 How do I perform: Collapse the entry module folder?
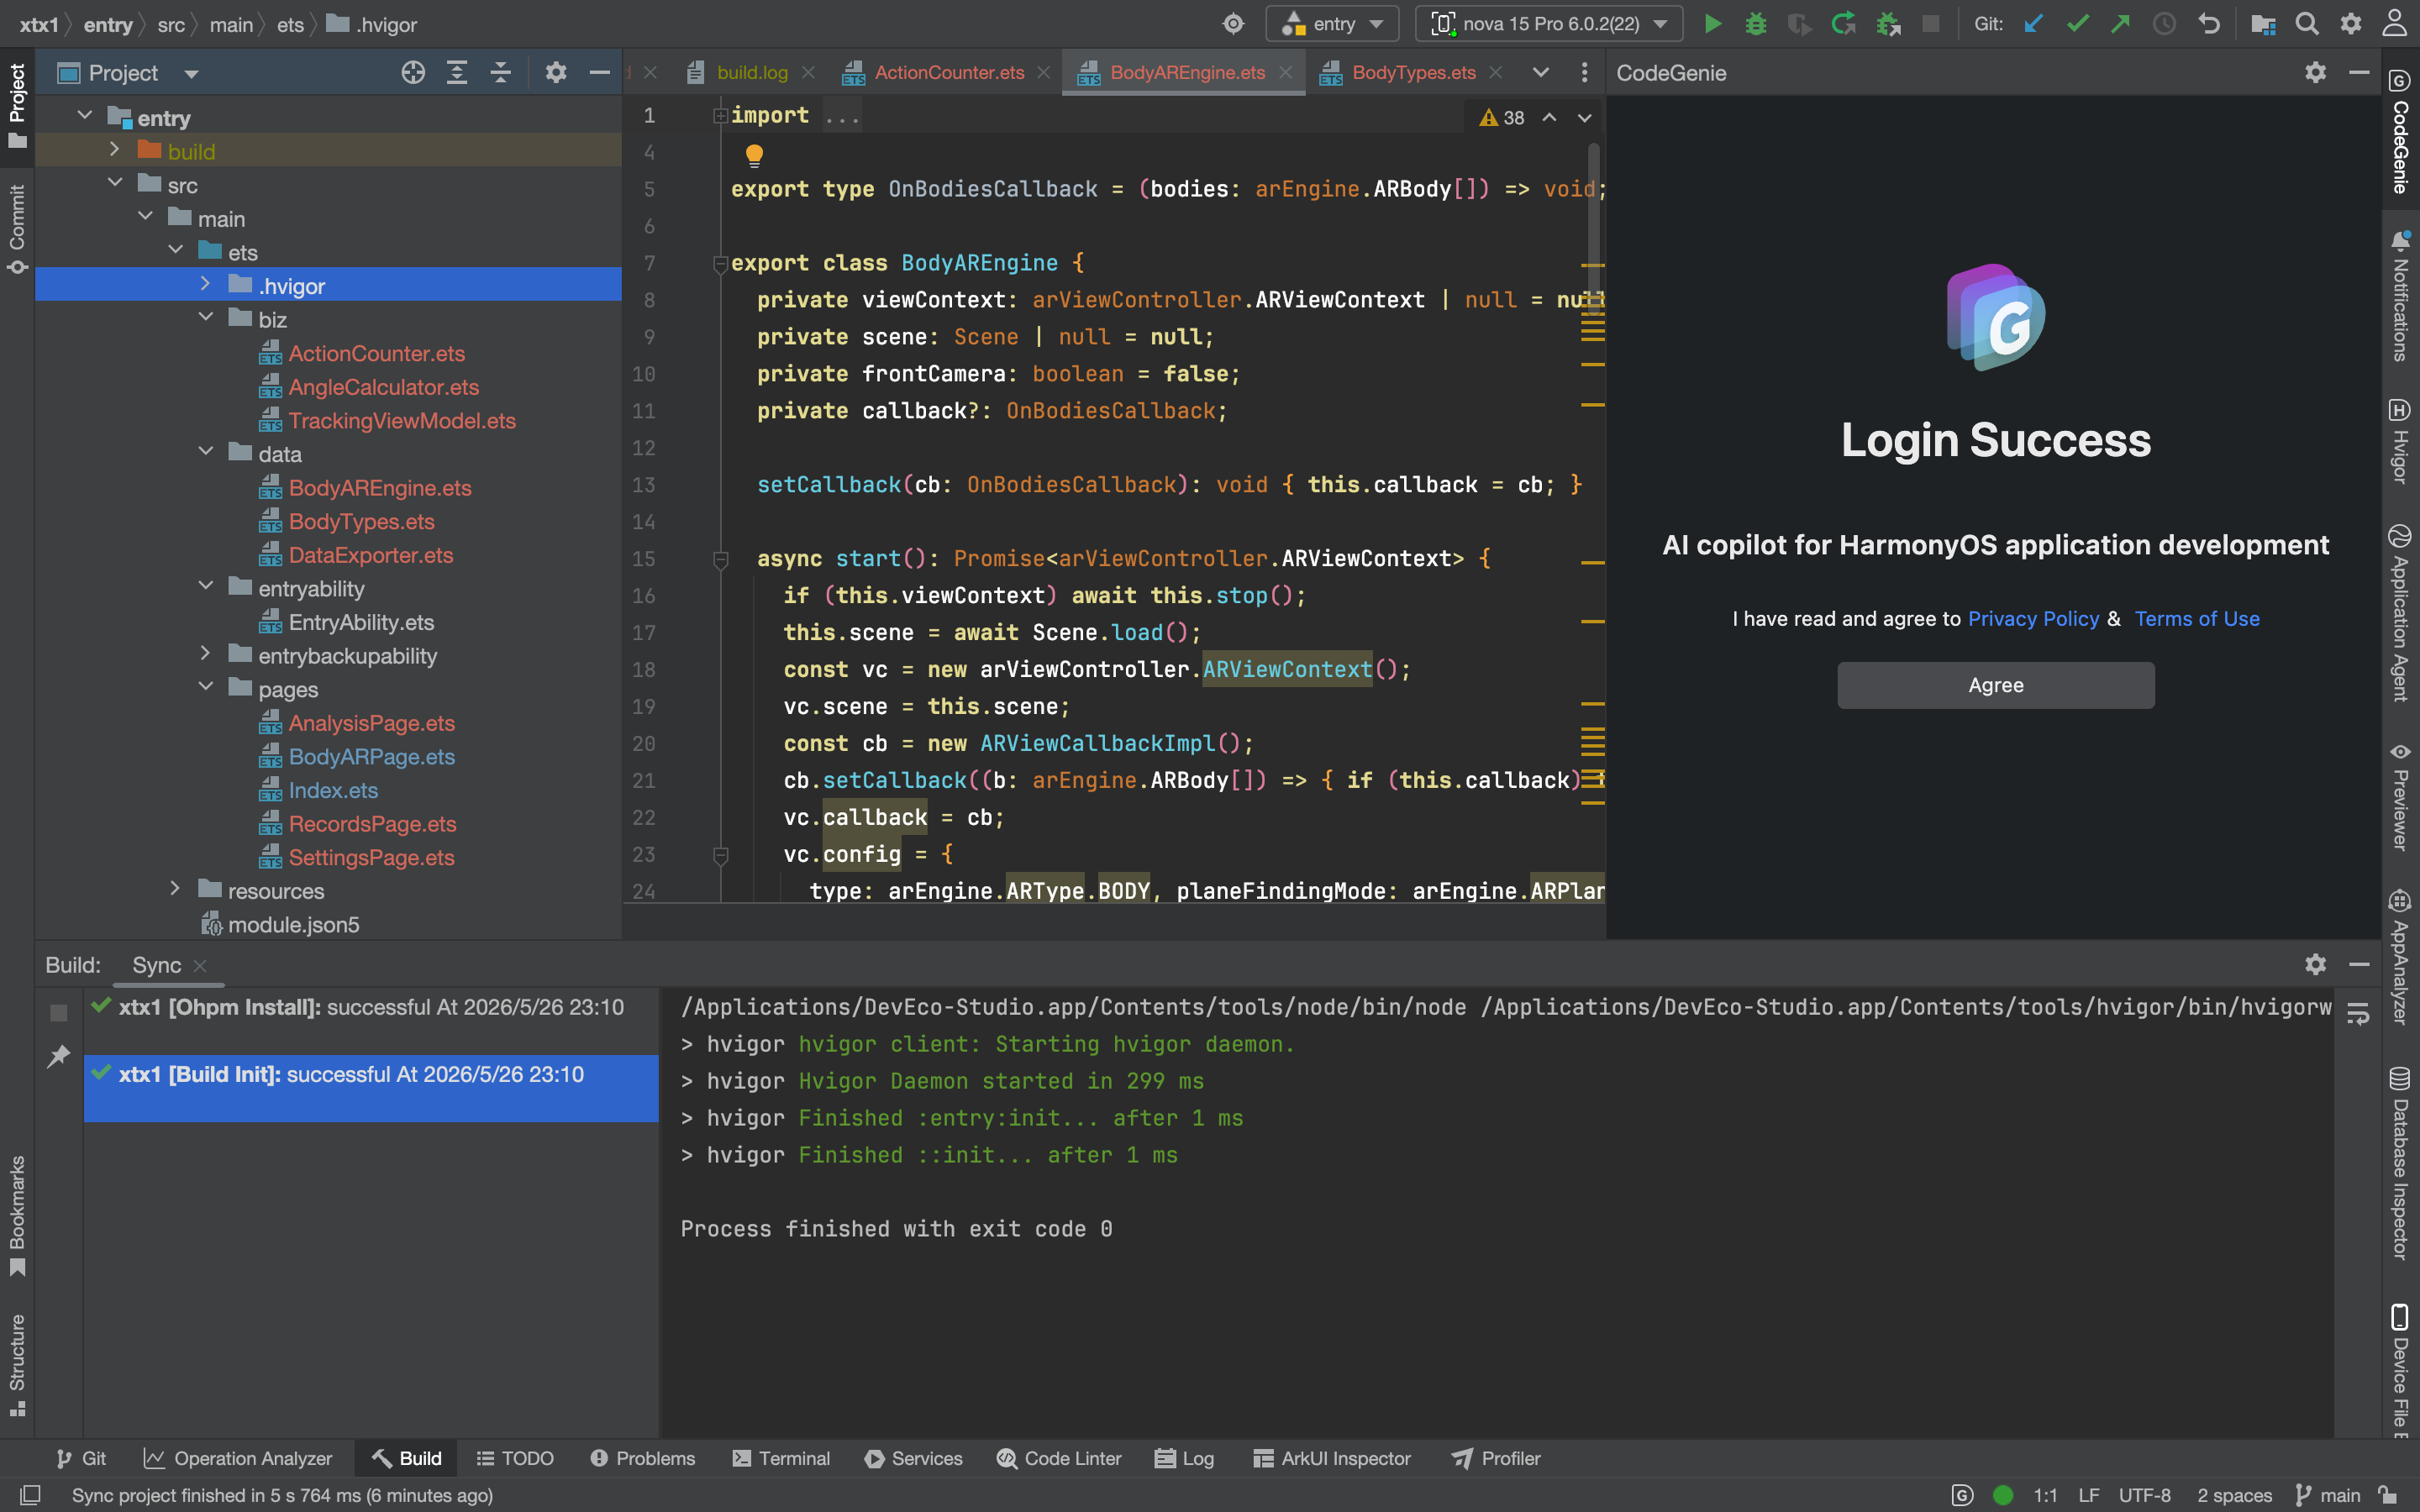[x=85, y=117]
